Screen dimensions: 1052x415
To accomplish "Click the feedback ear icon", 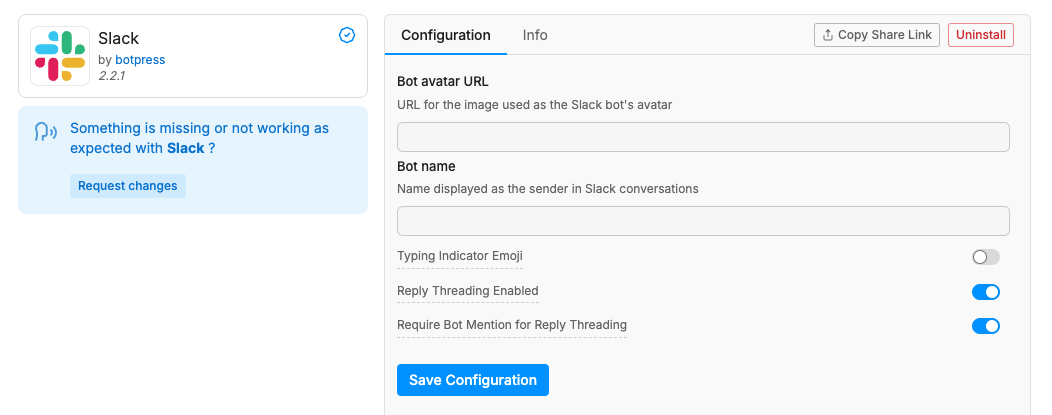I will click(x=45, y=132).
